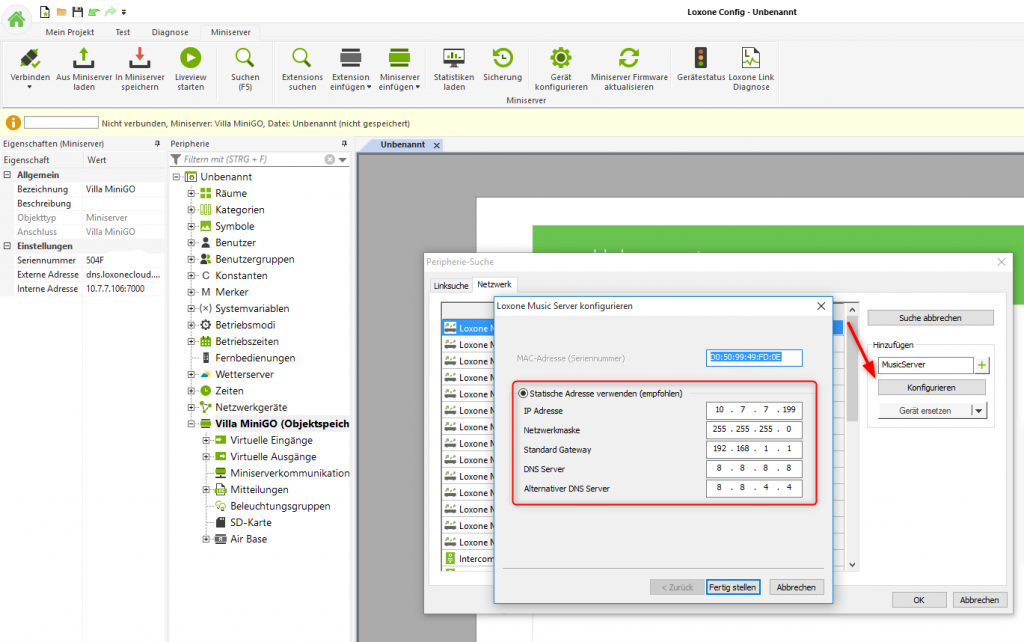Update Miniserver Firmware via ribbon icon
The width and height of the screenshot is (1024, 642).
pos(628,59)
